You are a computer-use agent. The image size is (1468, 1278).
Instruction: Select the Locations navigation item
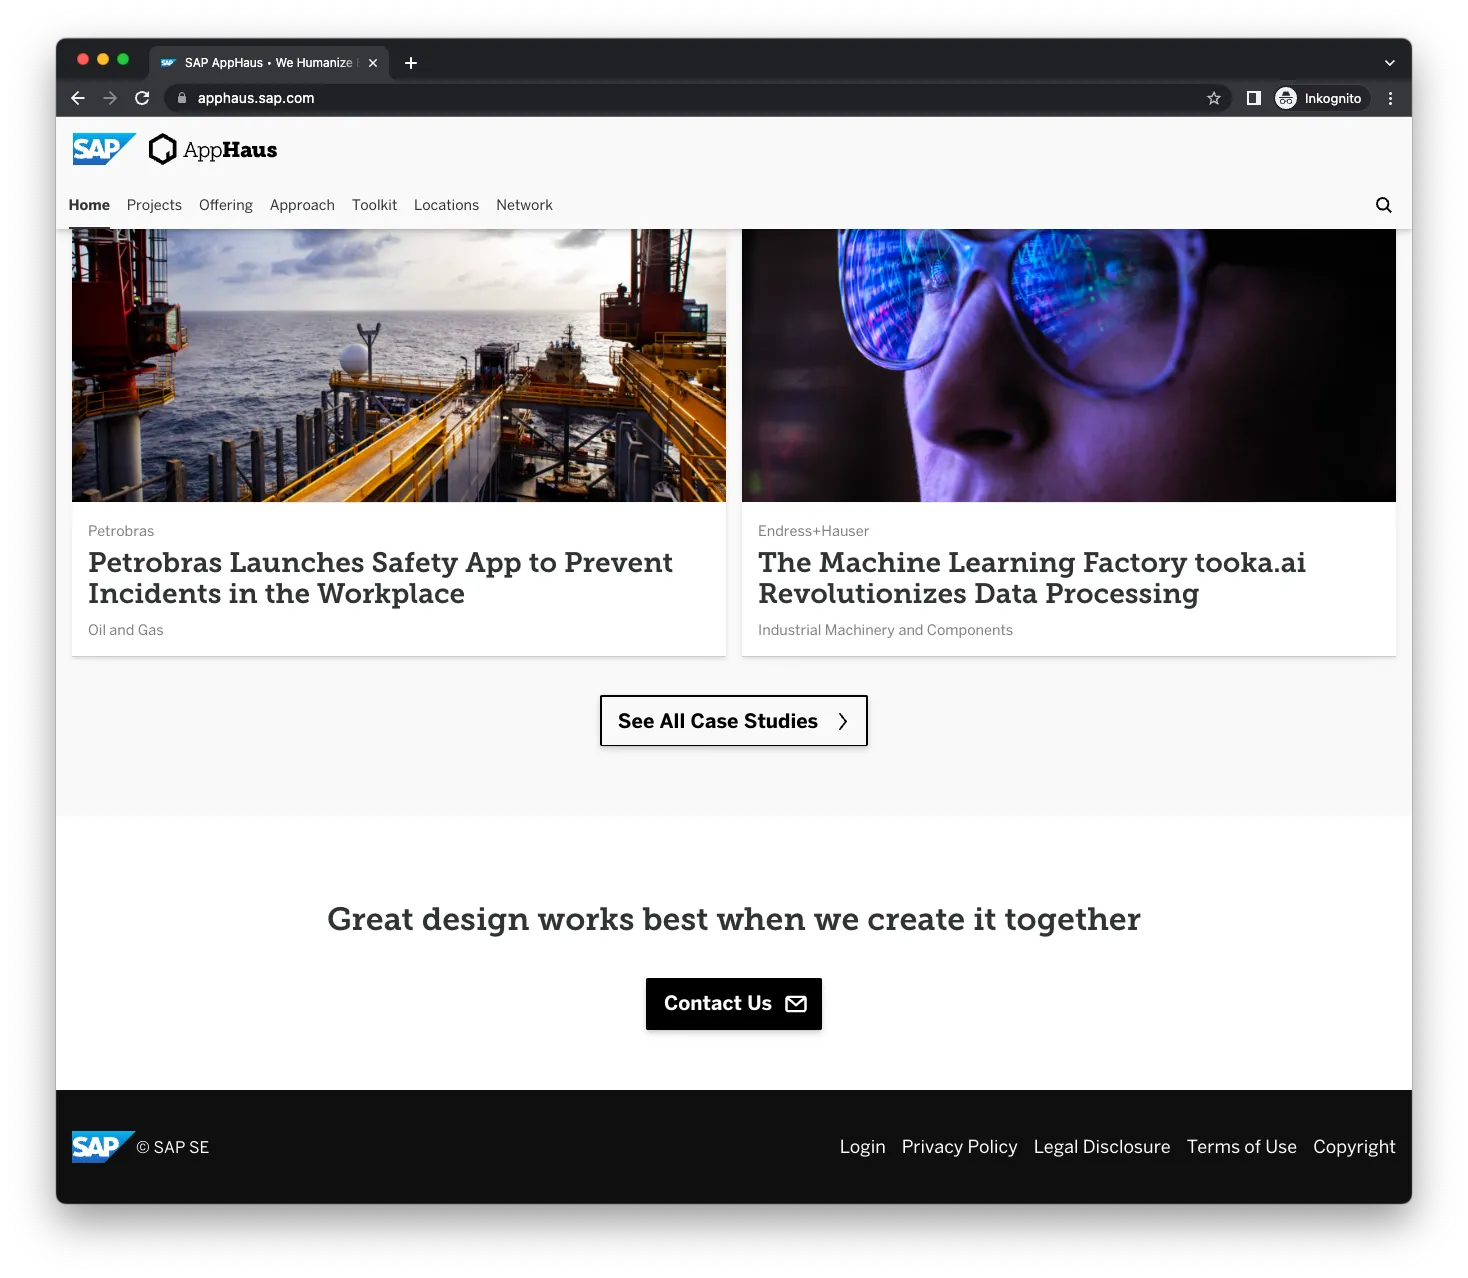[446, 205]
